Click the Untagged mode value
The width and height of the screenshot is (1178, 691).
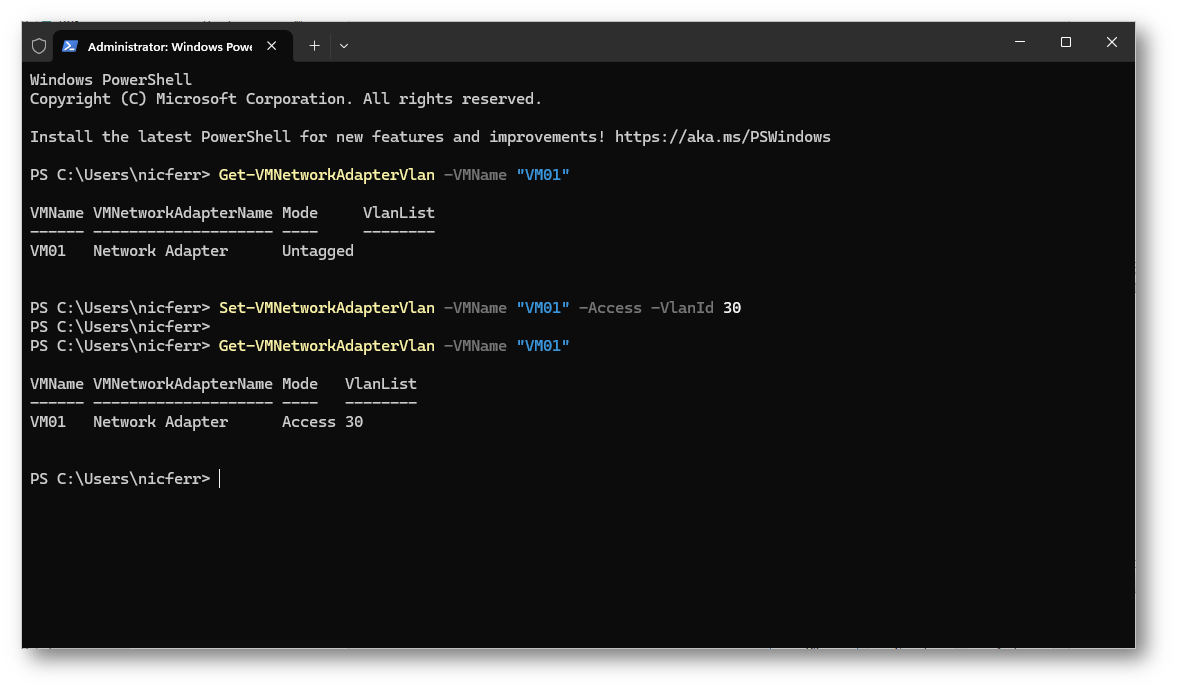(317, 251)
